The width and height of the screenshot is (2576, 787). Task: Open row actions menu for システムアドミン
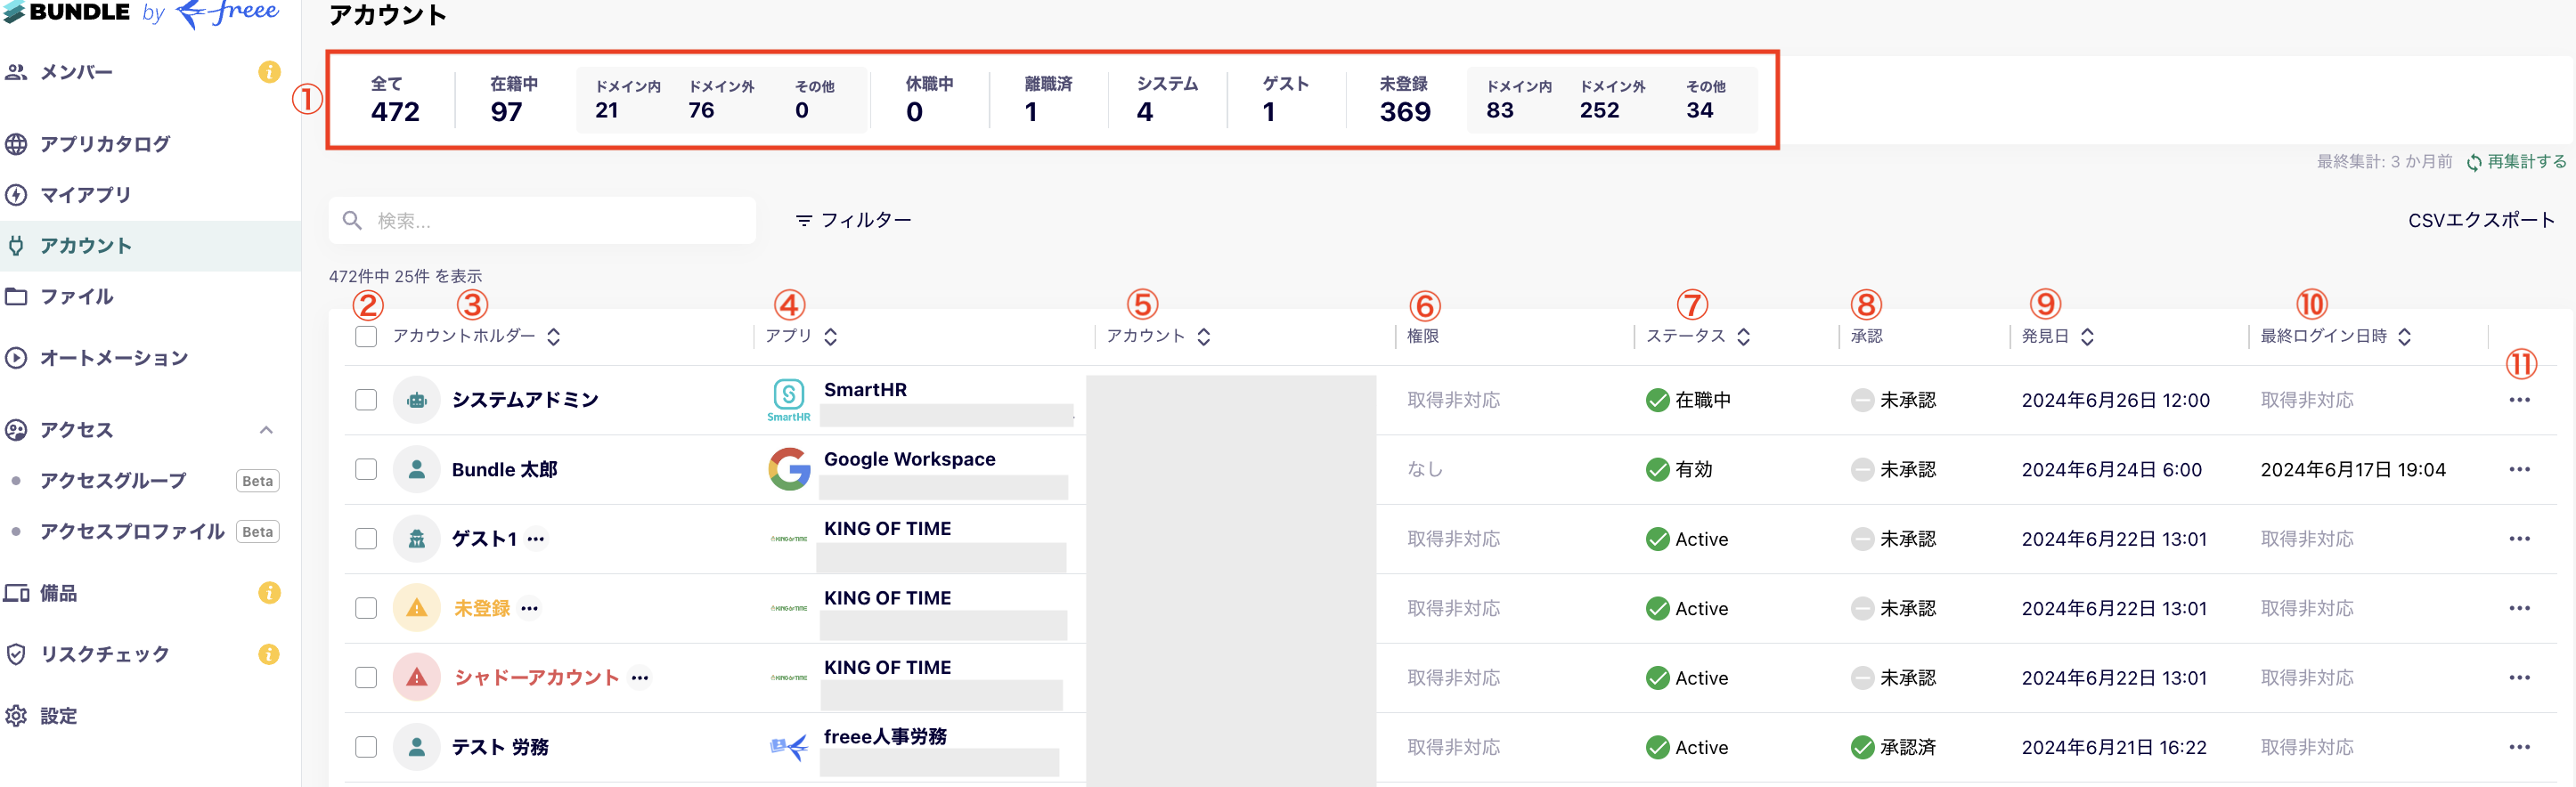pyautogui.click(x=2519, y=400)
